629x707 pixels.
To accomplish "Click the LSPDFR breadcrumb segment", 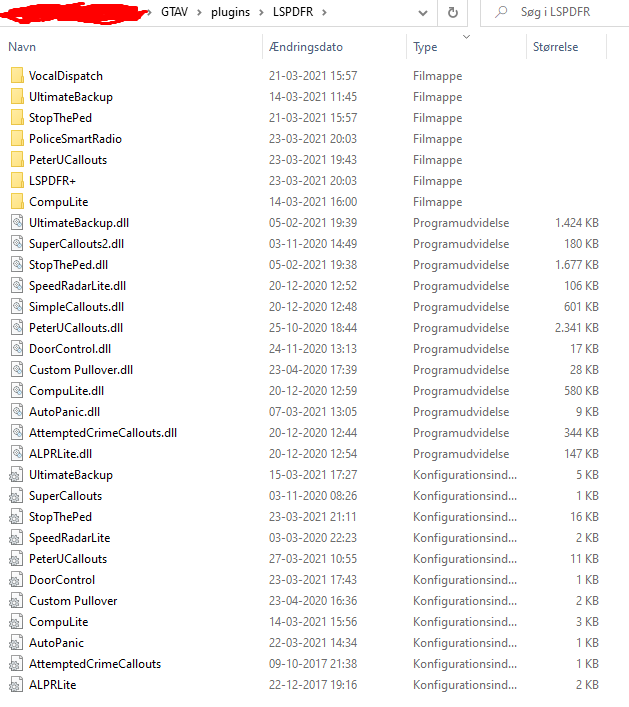I will (293, 12).
